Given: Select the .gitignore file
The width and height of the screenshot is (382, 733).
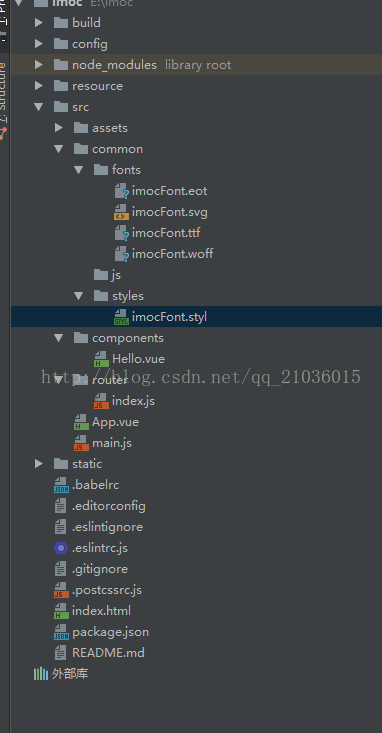Looking at the screenshot, I should [100, 569].
